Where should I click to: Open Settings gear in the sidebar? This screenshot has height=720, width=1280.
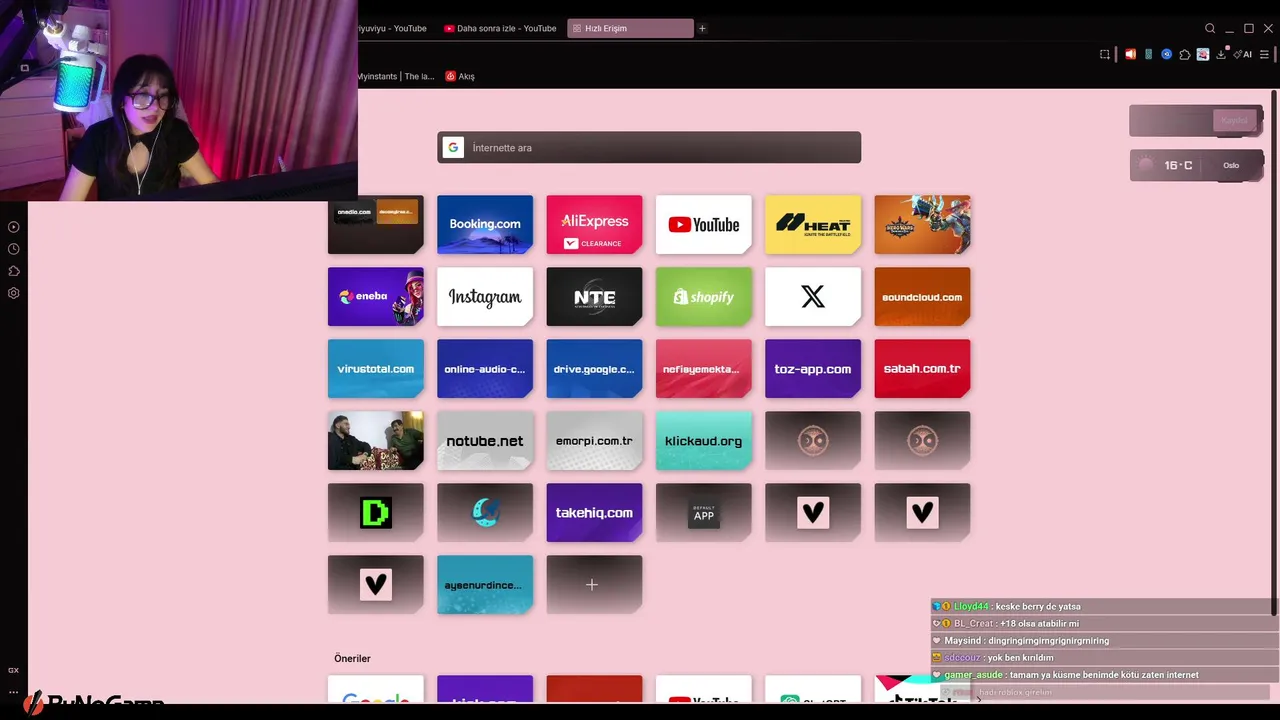coord(14,293)
